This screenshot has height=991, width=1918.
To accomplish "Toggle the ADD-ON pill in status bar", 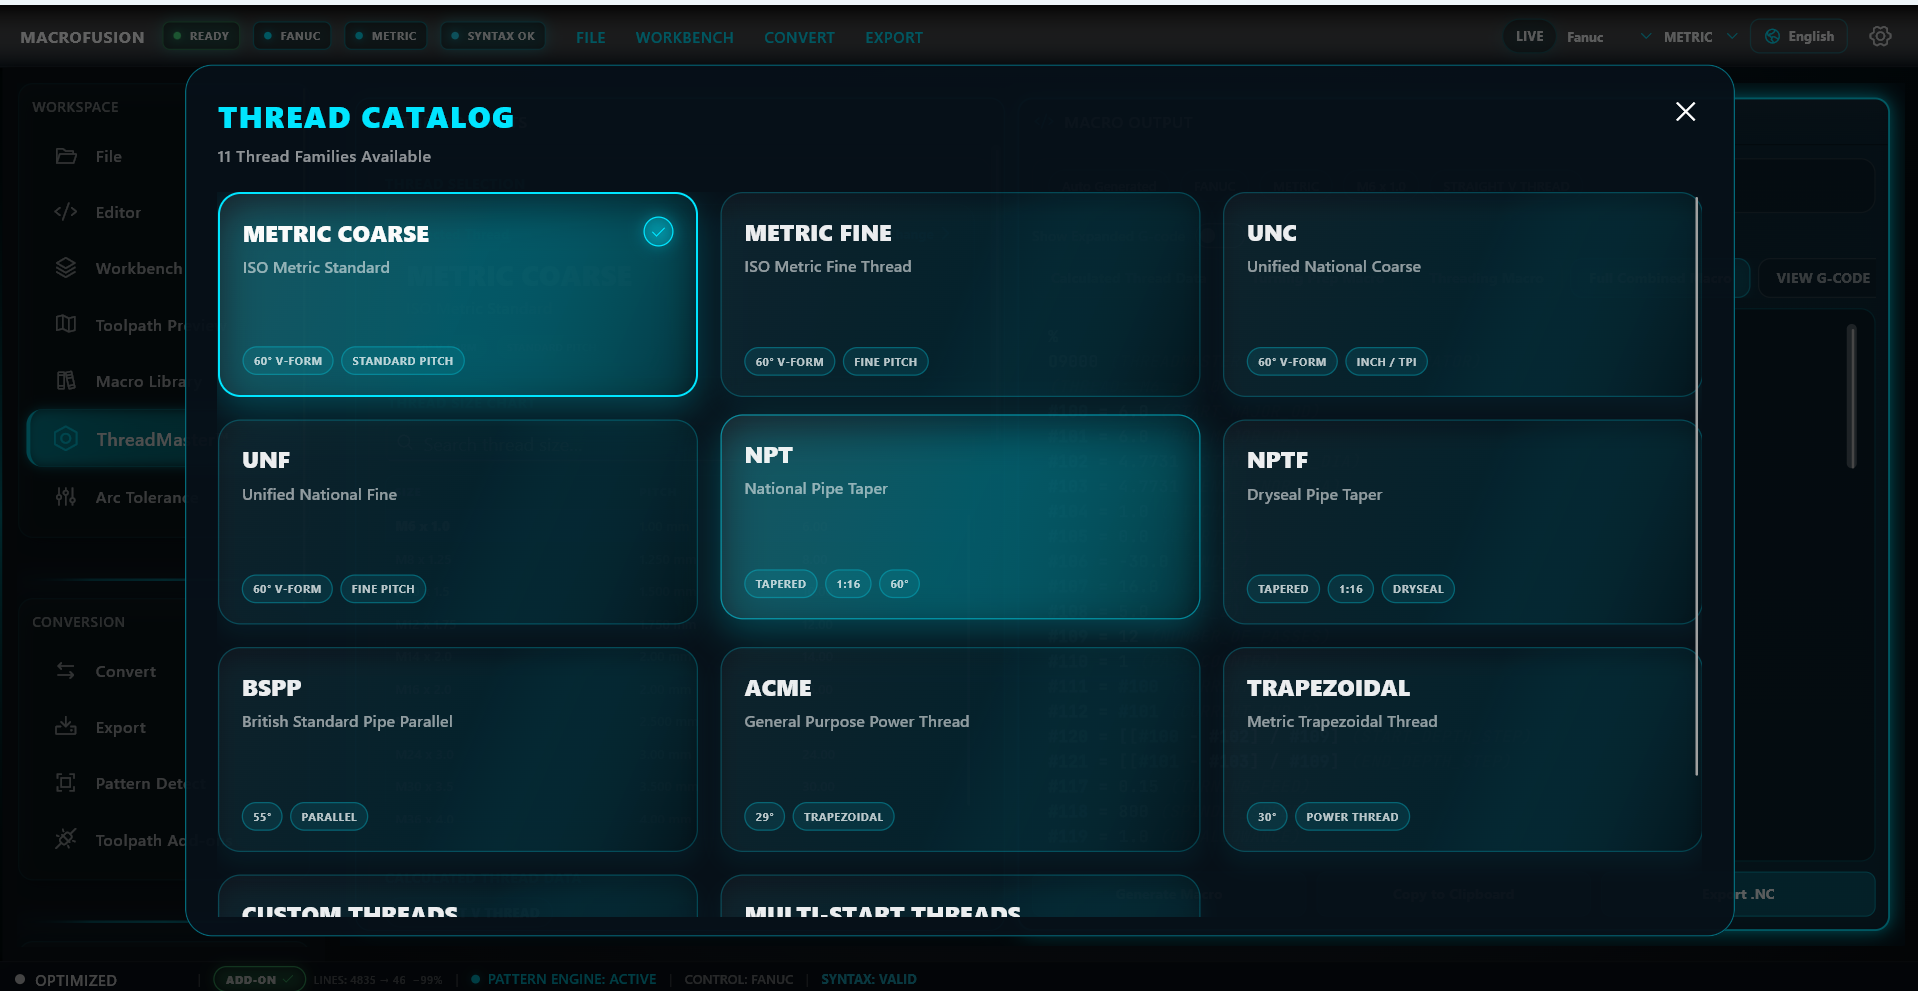I will 259,979.
